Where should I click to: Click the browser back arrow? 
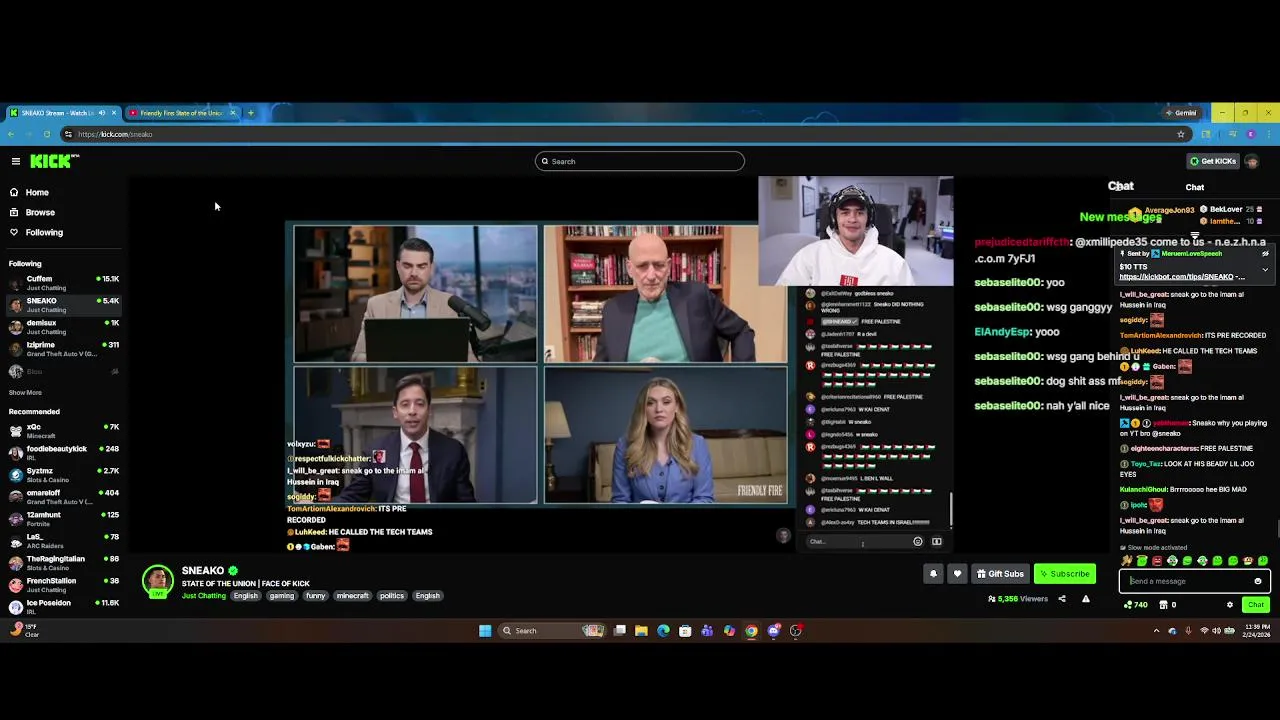11,134
